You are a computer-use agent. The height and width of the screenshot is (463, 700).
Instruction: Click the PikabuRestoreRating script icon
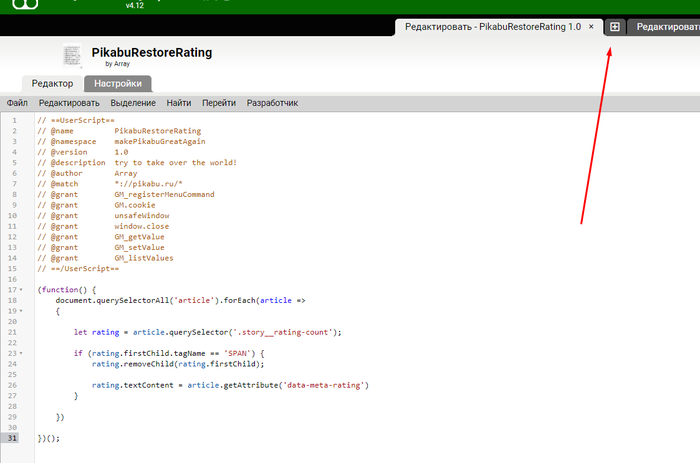pos(71,55)
